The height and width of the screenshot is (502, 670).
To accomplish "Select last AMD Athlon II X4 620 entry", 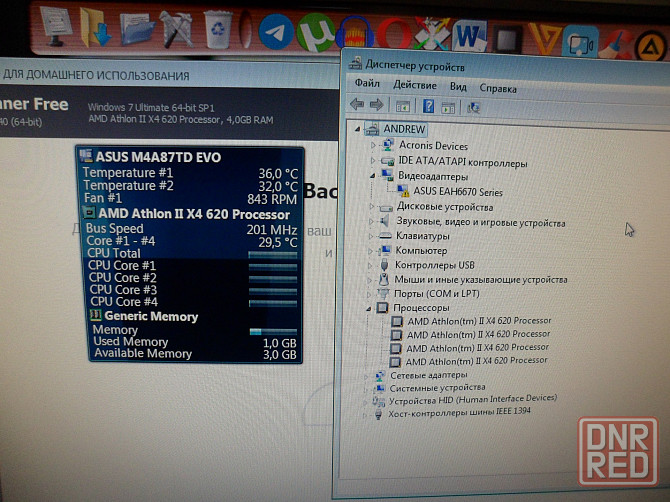I will pyautogui.click(x=476, y=361).
